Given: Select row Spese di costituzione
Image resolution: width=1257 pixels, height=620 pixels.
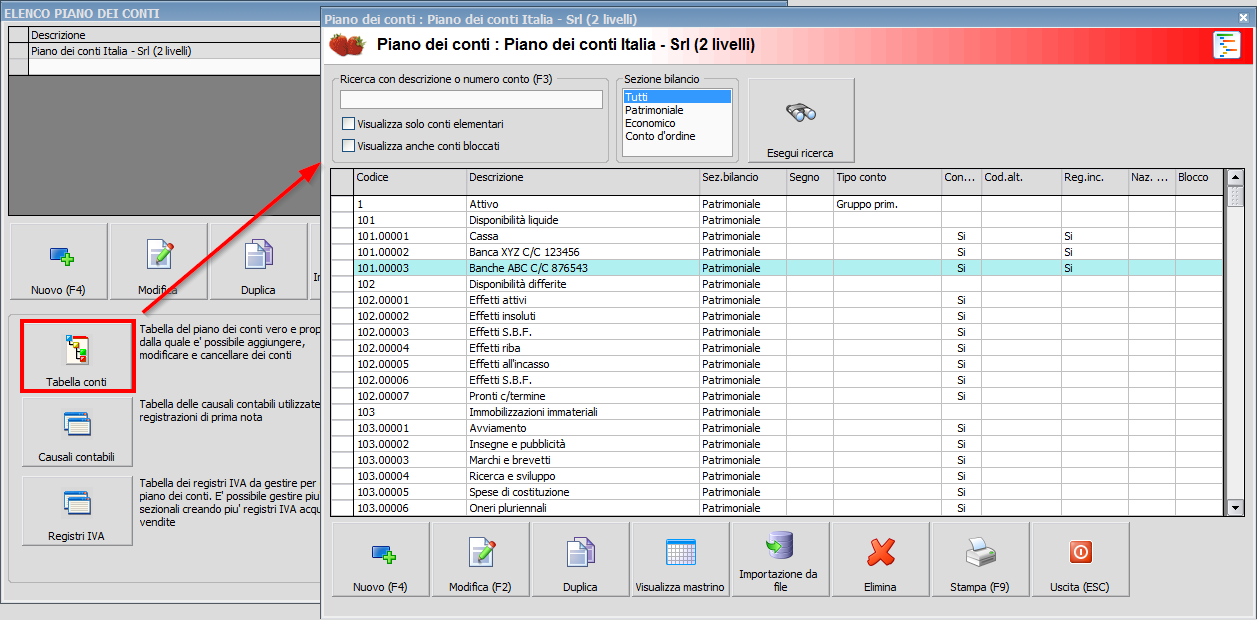Looking at the screenshot, I should click(x=778, y=492).
